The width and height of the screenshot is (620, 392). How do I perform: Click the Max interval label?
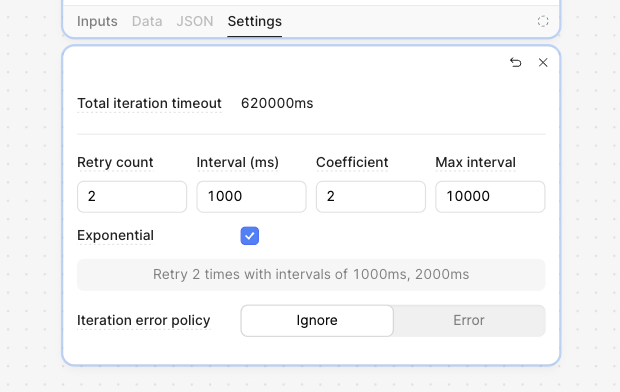click(x=476, y=162)
